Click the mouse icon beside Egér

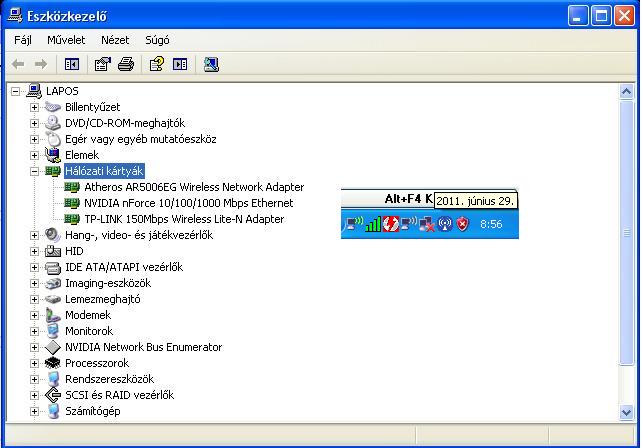(52, 139)
